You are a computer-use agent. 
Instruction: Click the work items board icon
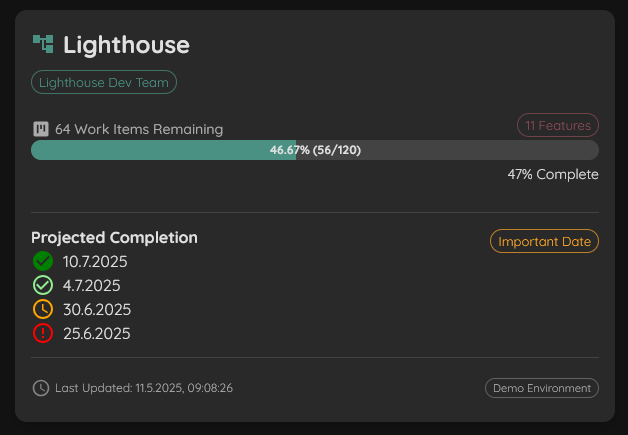41,129
